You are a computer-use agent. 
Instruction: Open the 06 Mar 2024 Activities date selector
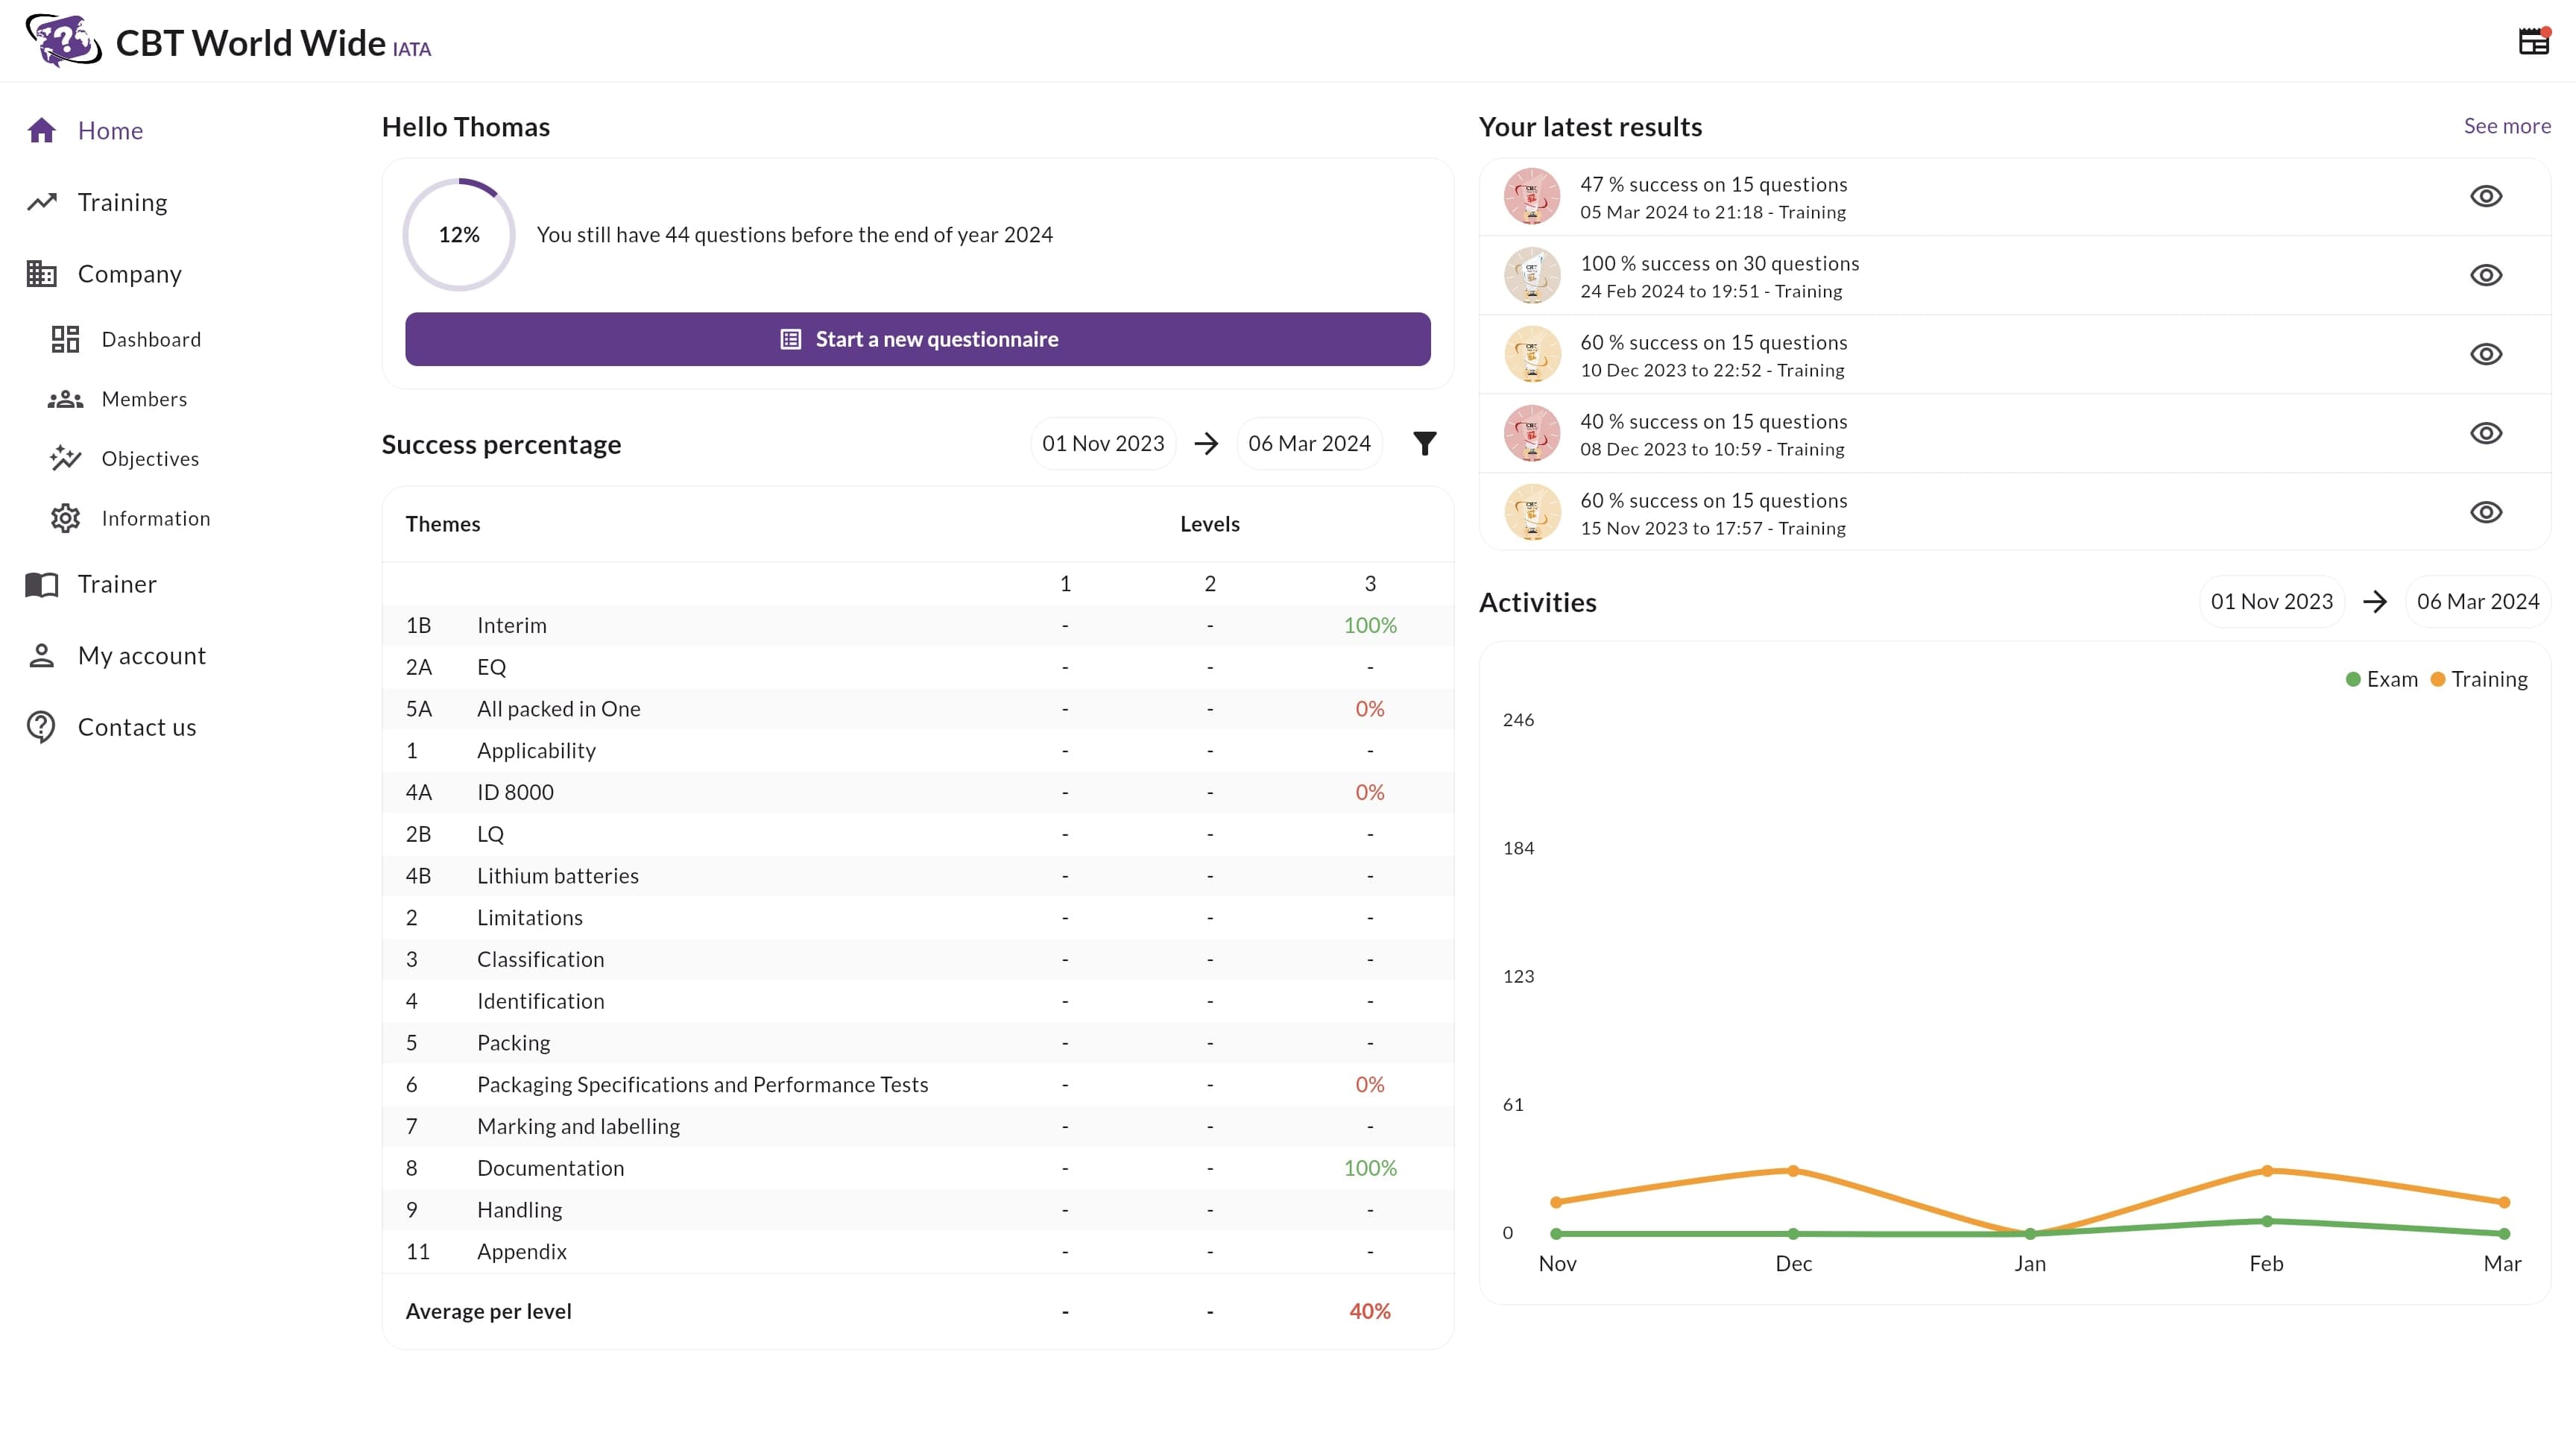tap(2477, 600)
